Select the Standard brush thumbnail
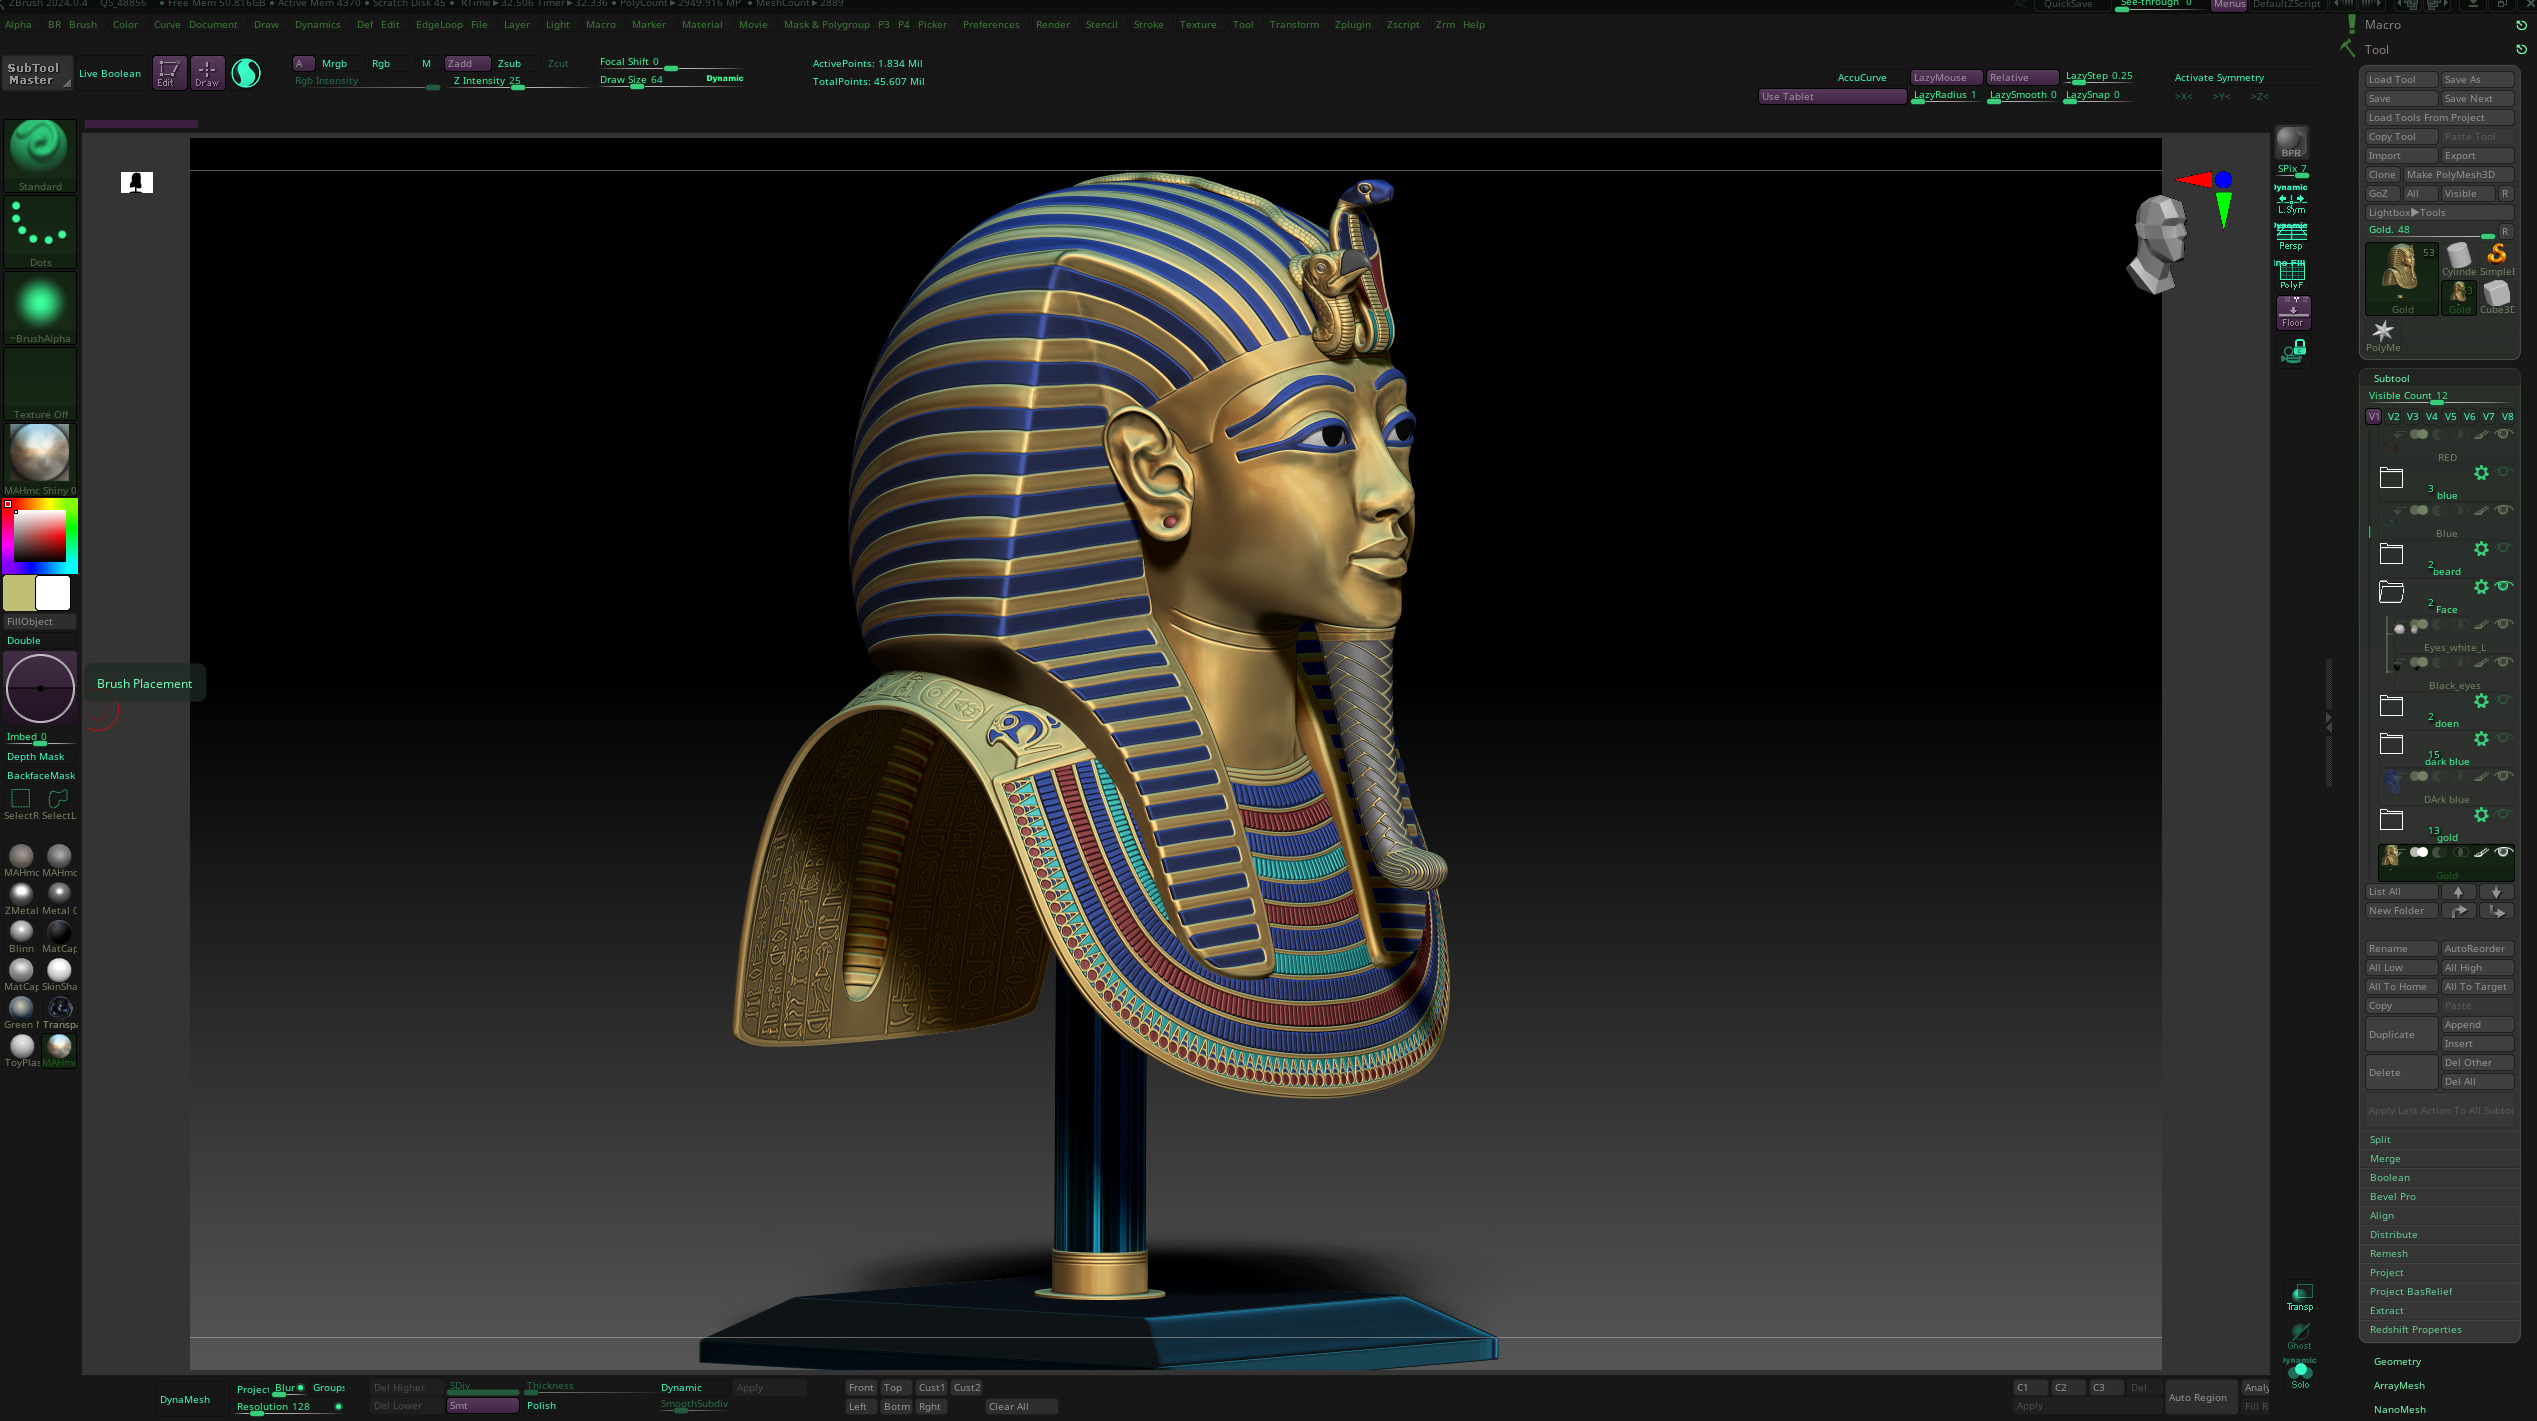This screenshot has width=2537, height=1421. [40, 155]
